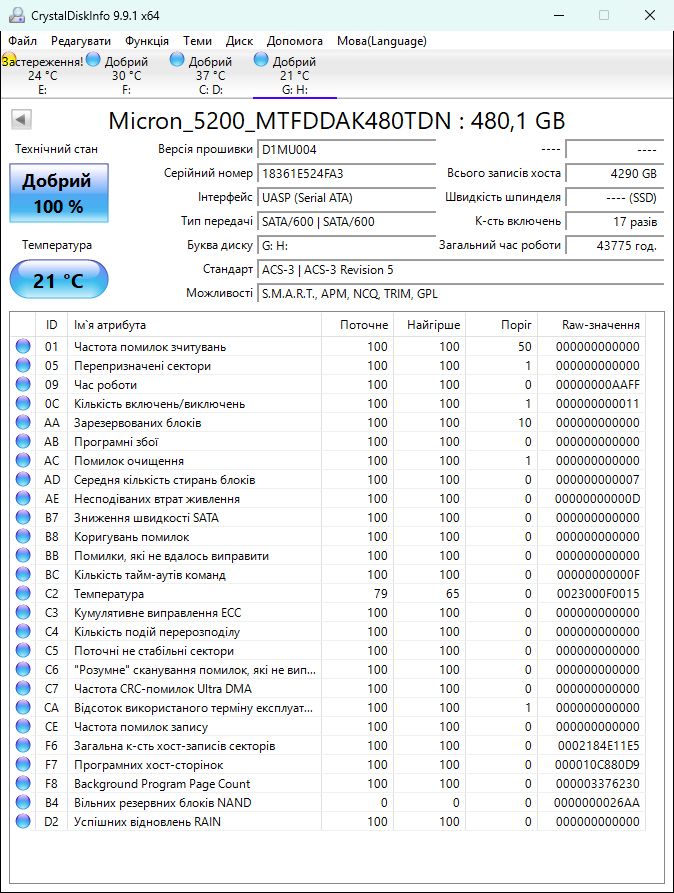Click status orb of Час роботи row
The width and height of the screenshot is (674, 893).
point(23,384)
